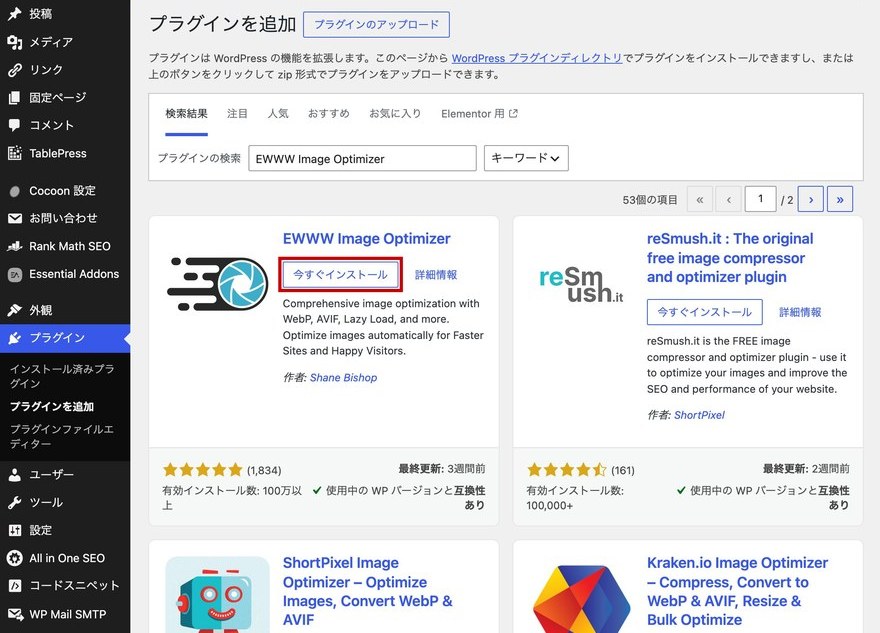Switch to the 検索結果 tab
The image size is (880, 633).
(x=186, y=114)
